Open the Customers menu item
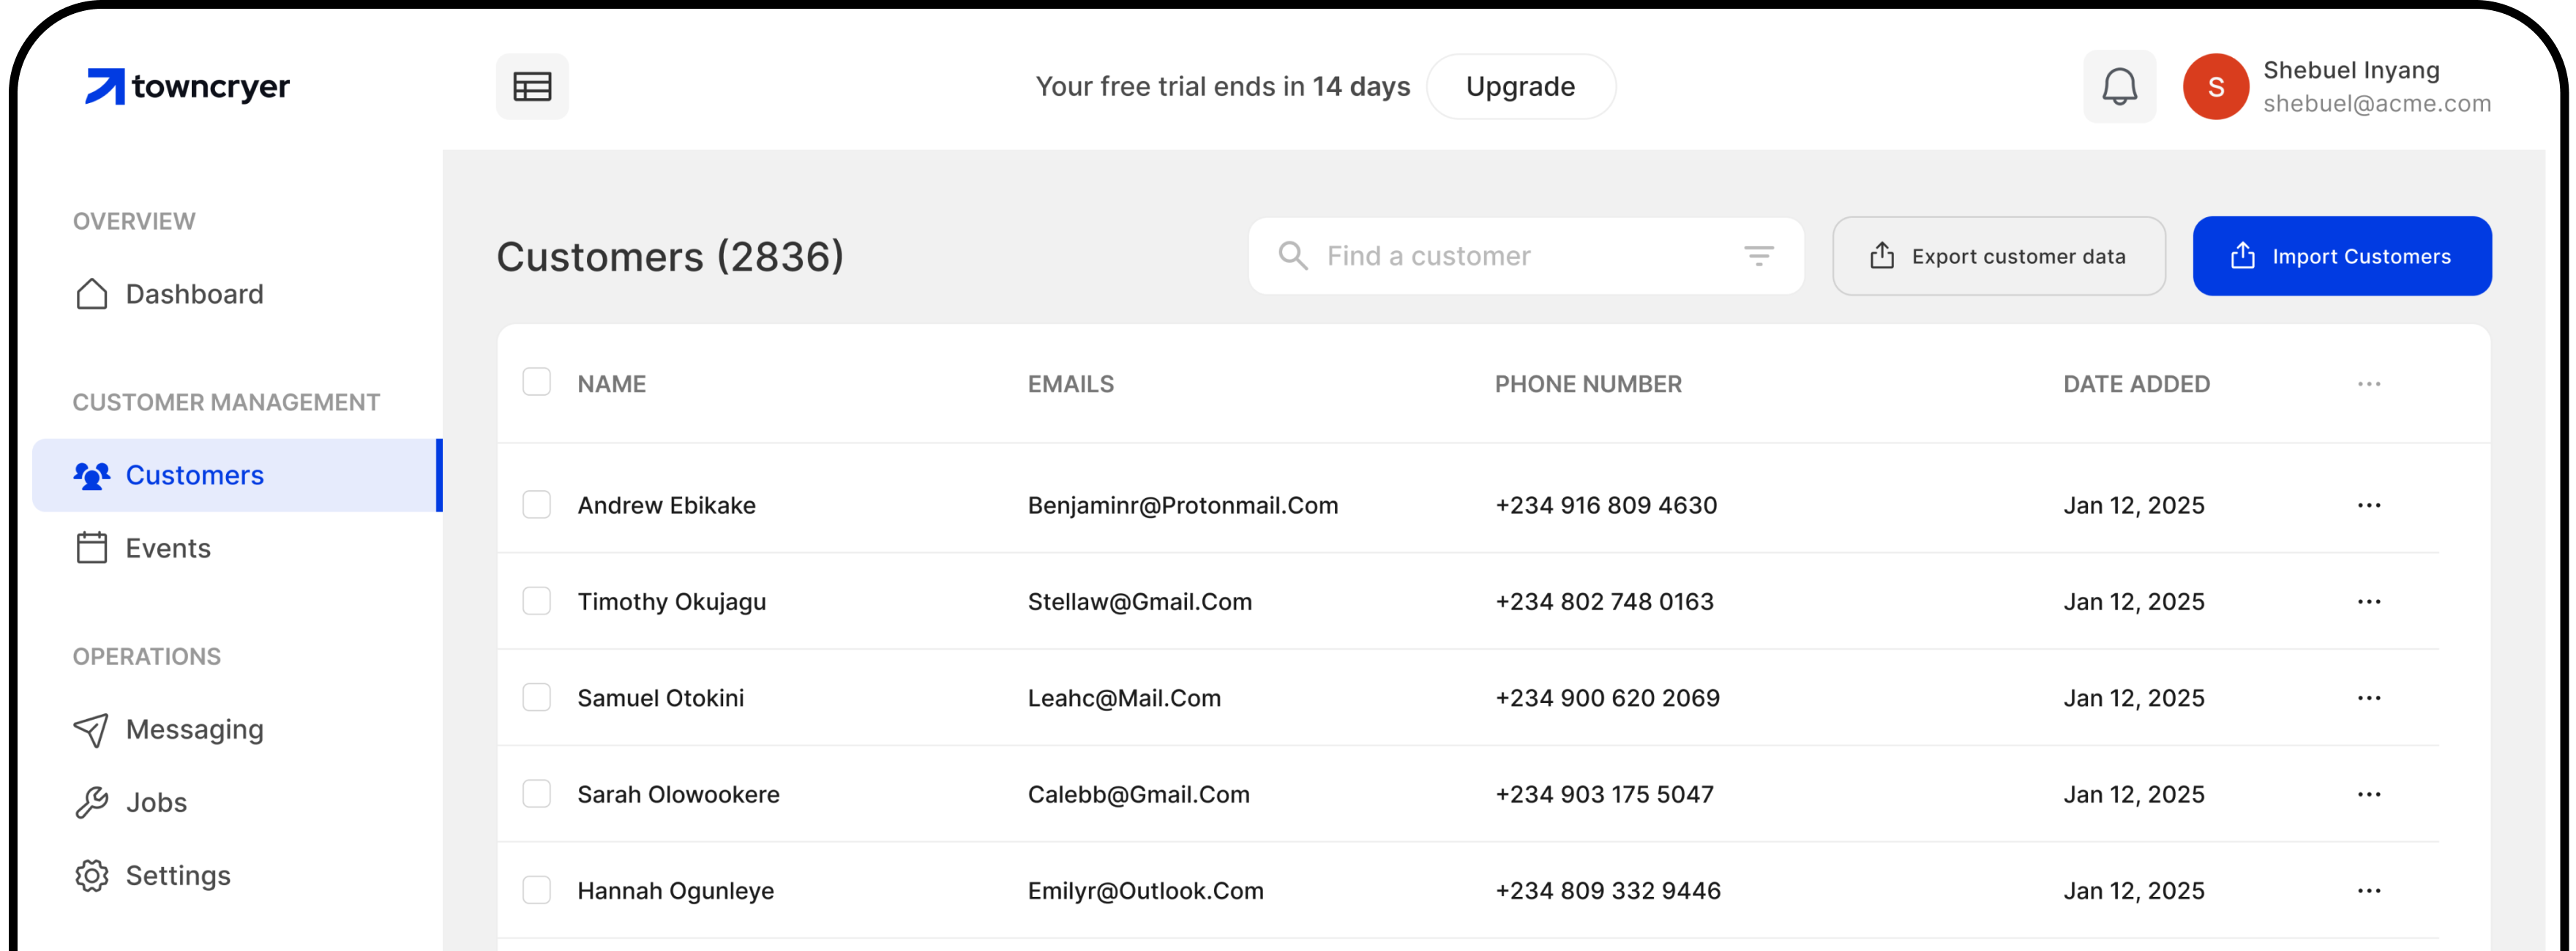The height and width of the screenshot is (951, 2576). (238, 475)
